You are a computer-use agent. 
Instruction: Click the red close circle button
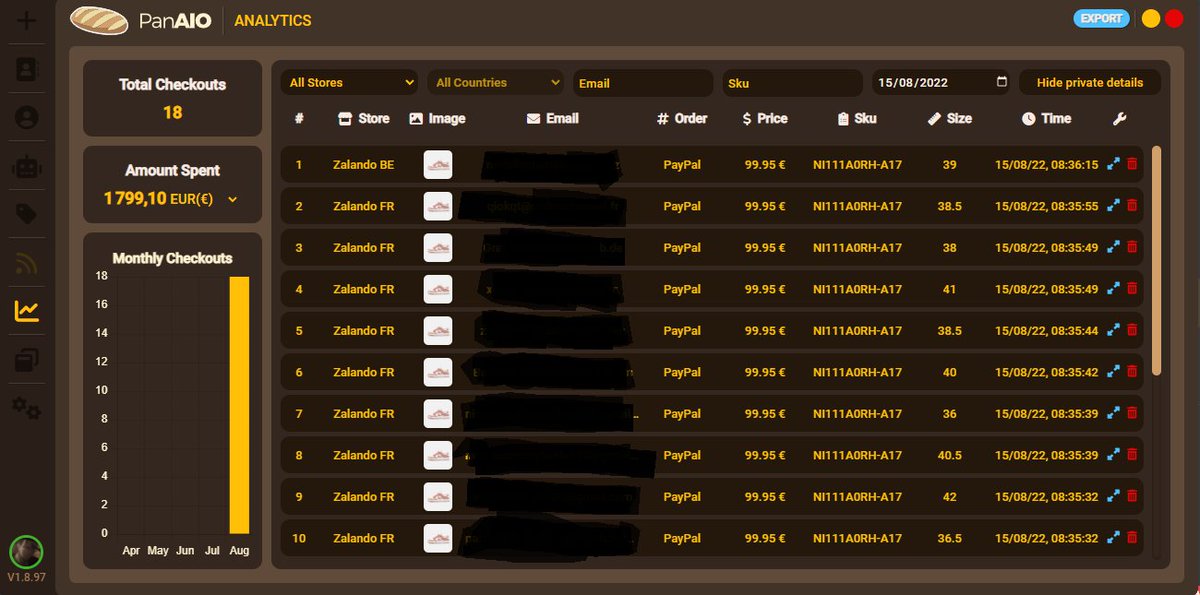pyautogui.click(x=1174, y=18)
